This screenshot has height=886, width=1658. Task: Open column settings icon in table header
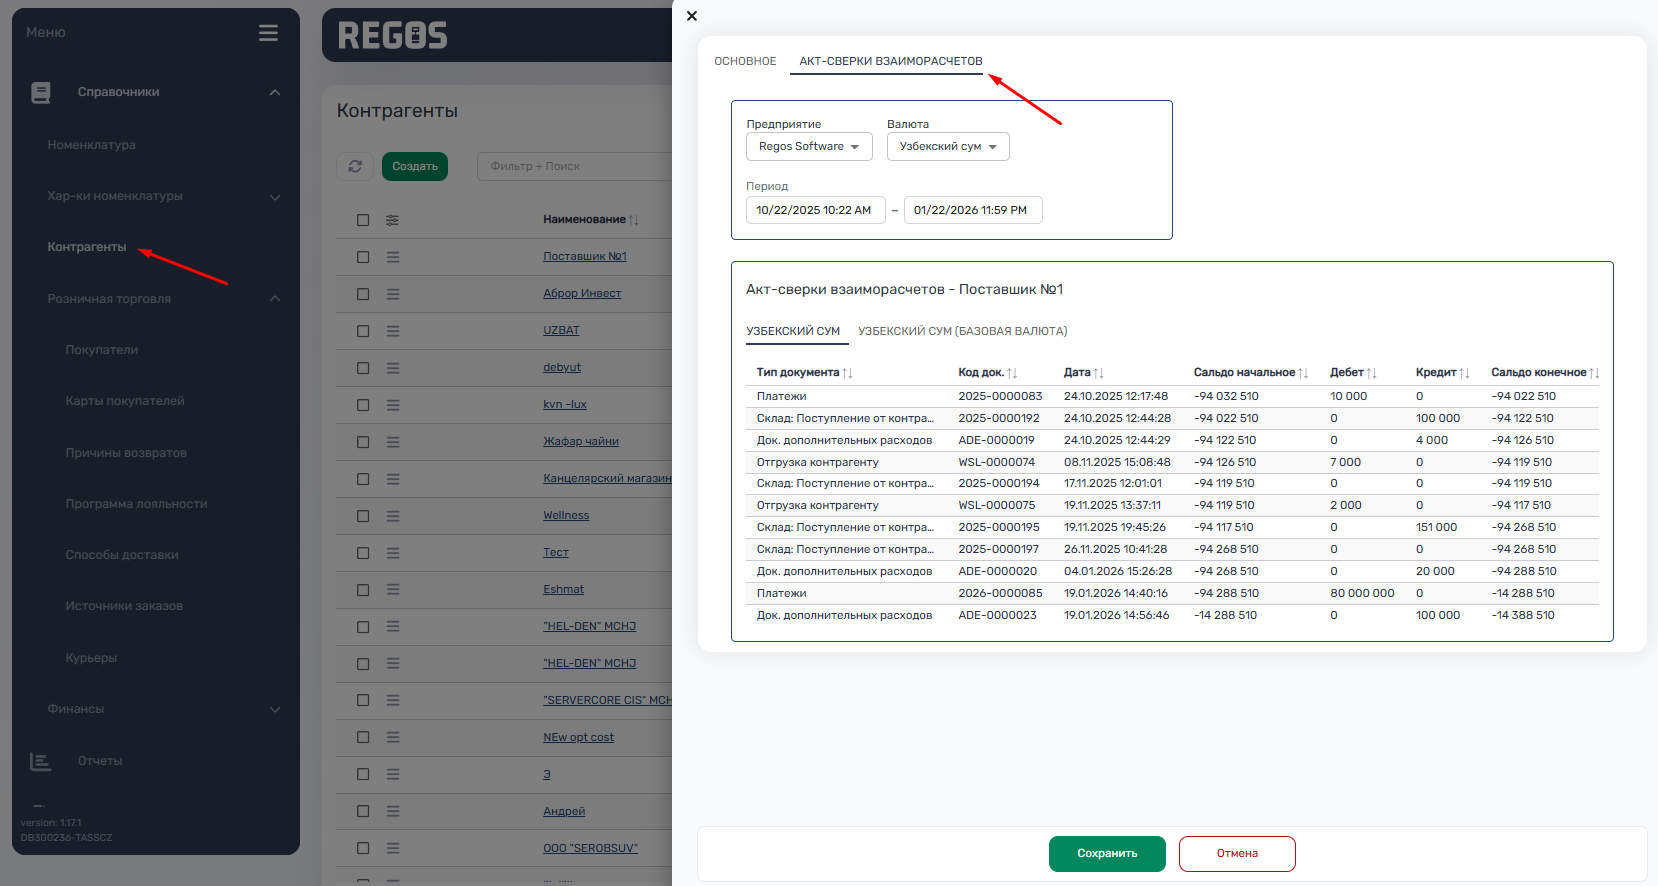[x=392, y=220]
